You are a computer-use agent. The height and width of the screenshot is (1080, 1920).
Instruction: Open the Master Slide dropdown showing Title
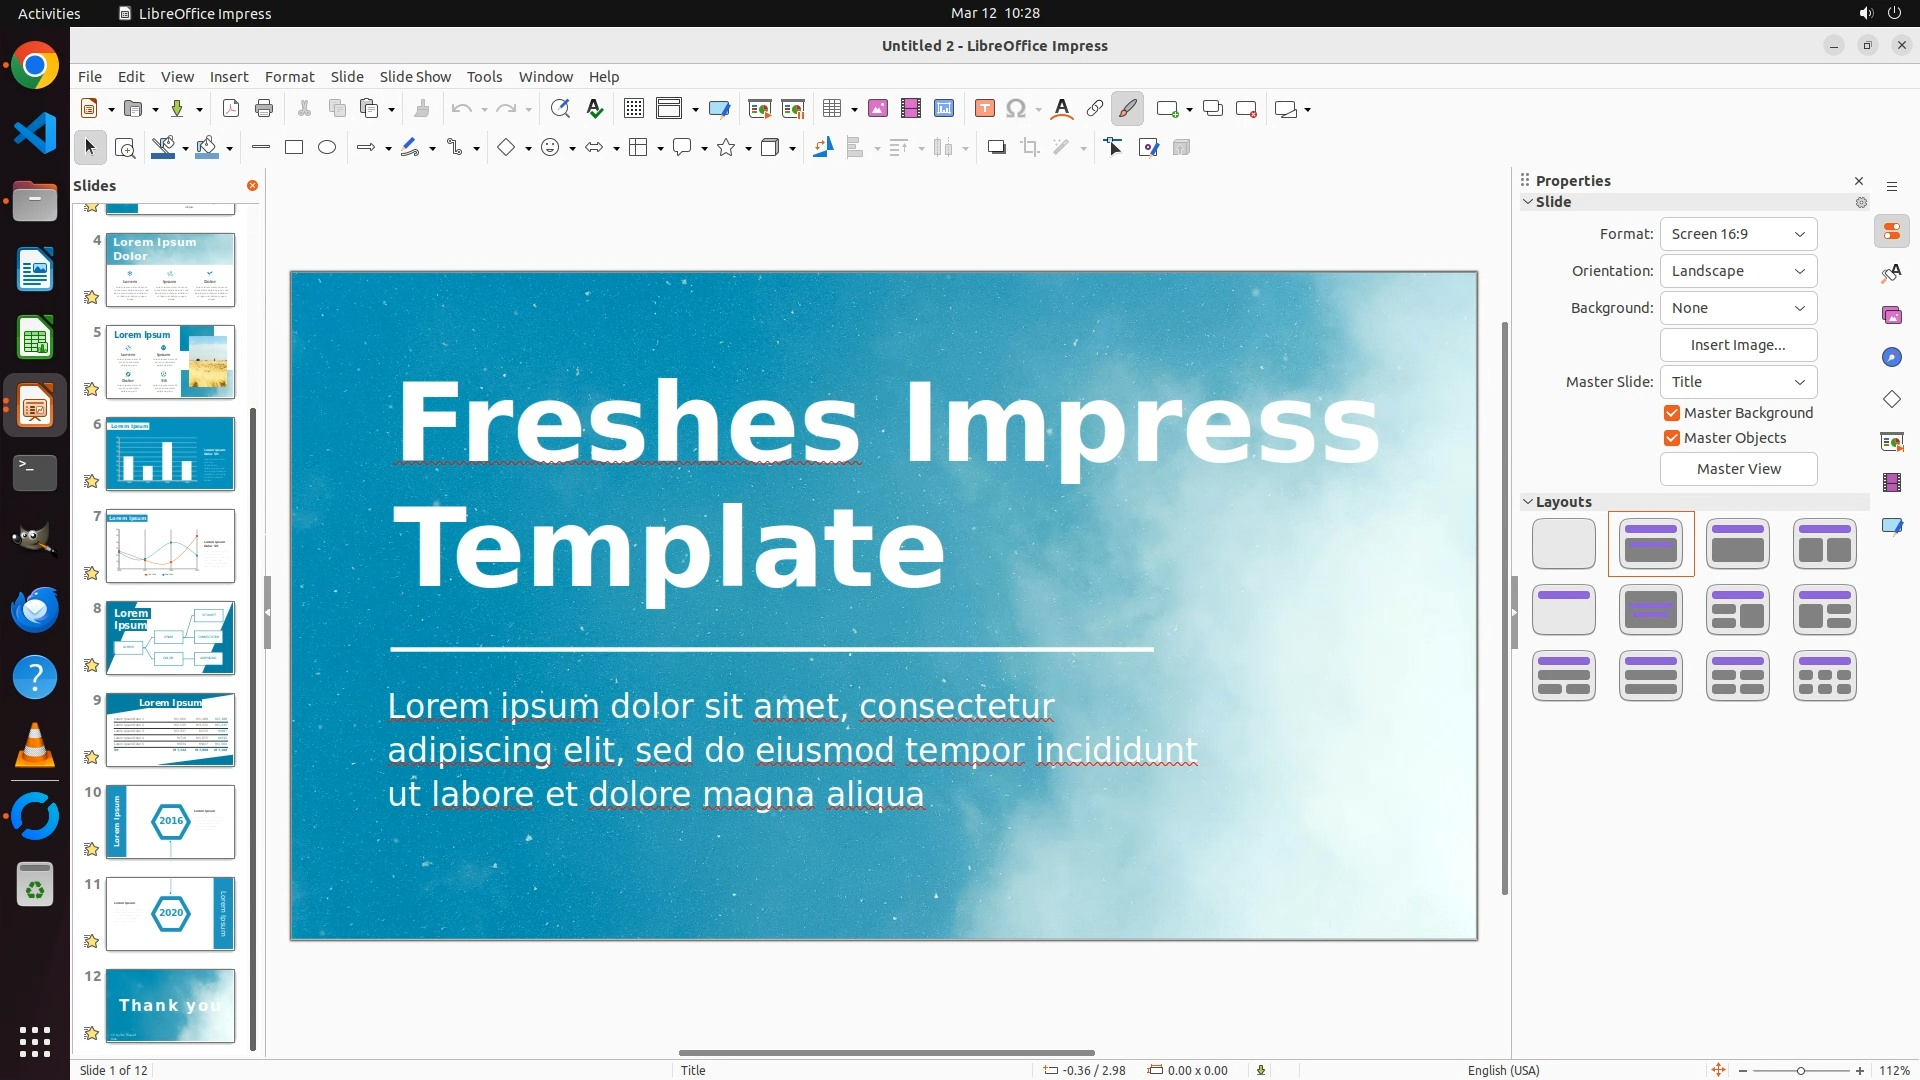coord(1738,382)
